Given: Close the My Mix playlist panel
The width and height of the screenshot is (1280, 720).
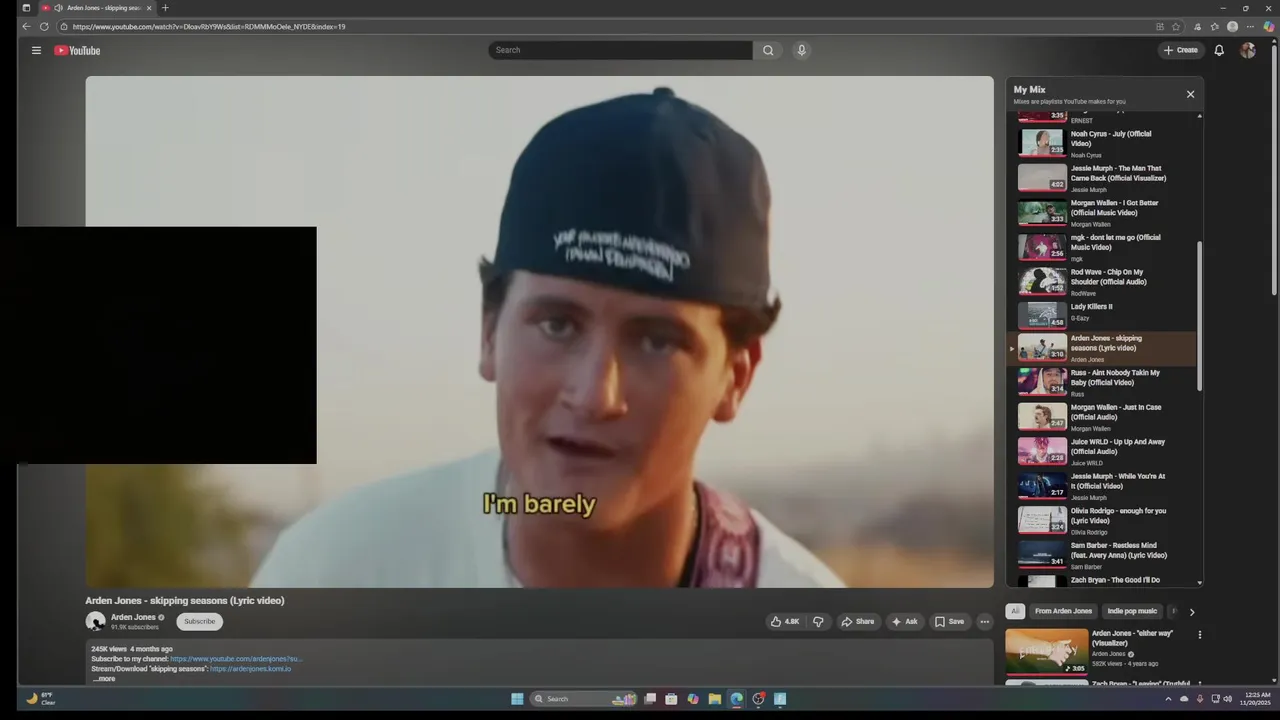Looking at the screenshot, I should click(x=1190, y=94).
